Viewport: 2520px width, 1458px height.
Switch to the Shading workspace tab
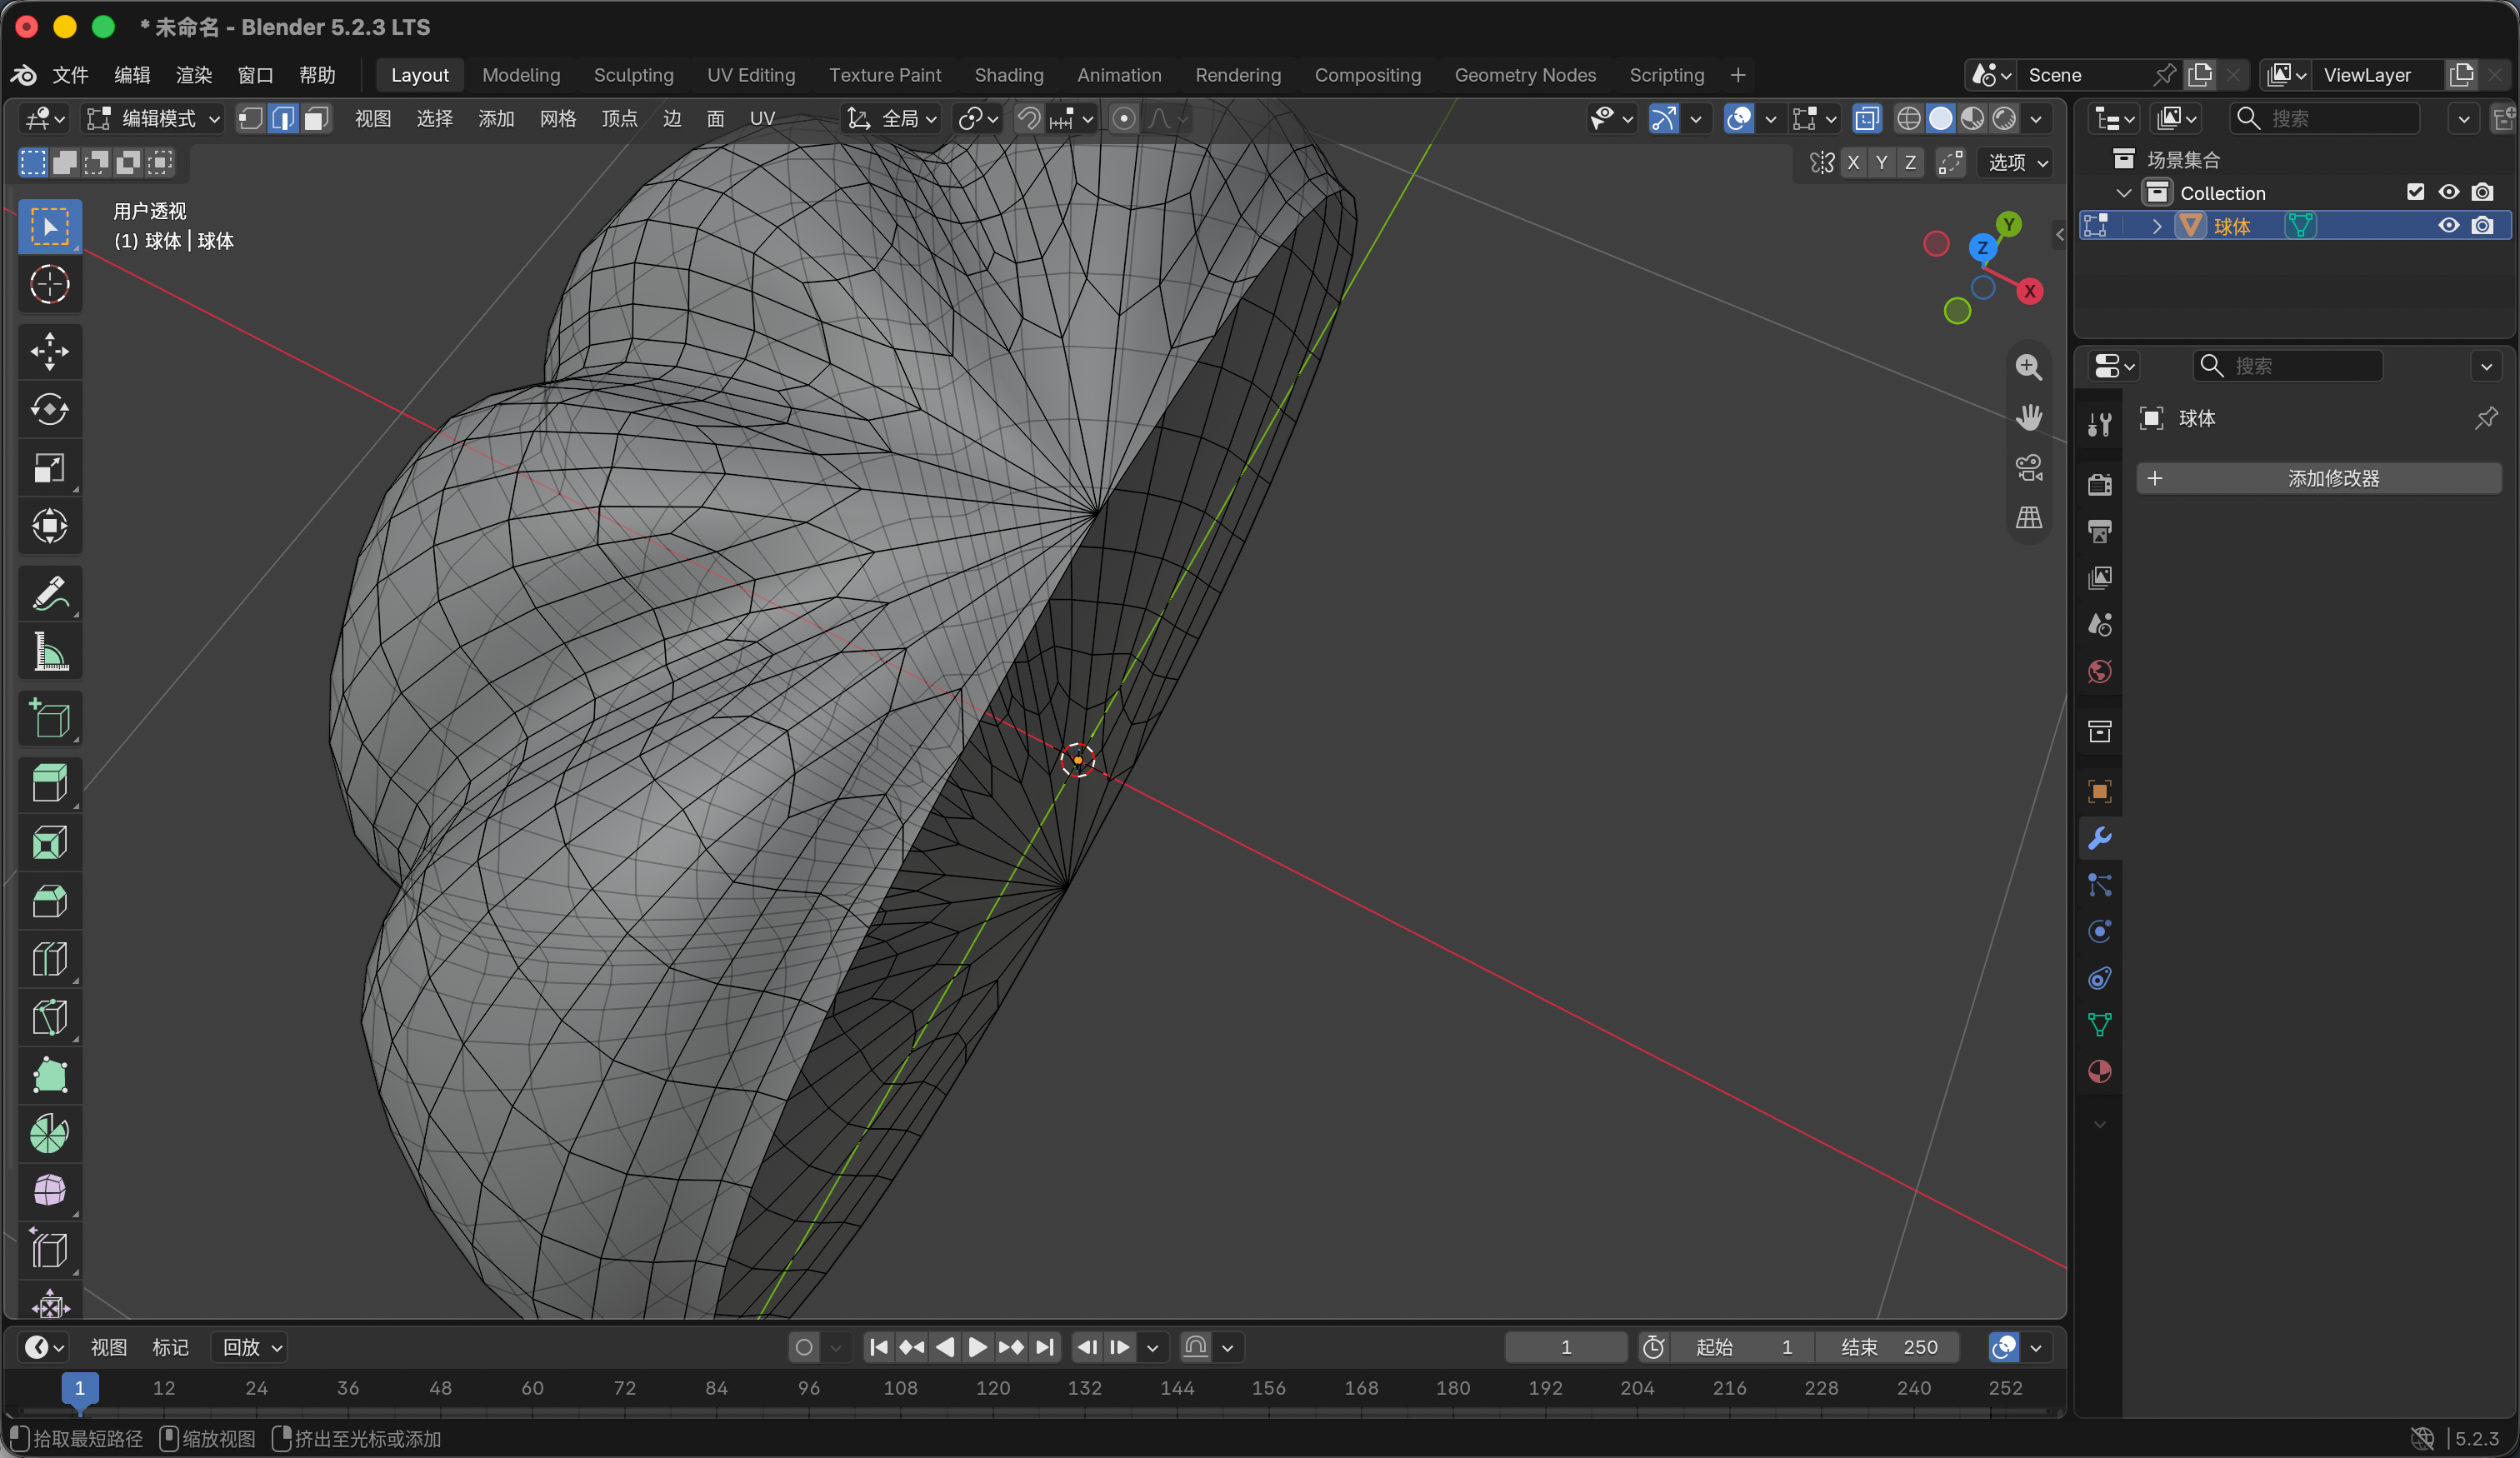[x=1008, y=75]
